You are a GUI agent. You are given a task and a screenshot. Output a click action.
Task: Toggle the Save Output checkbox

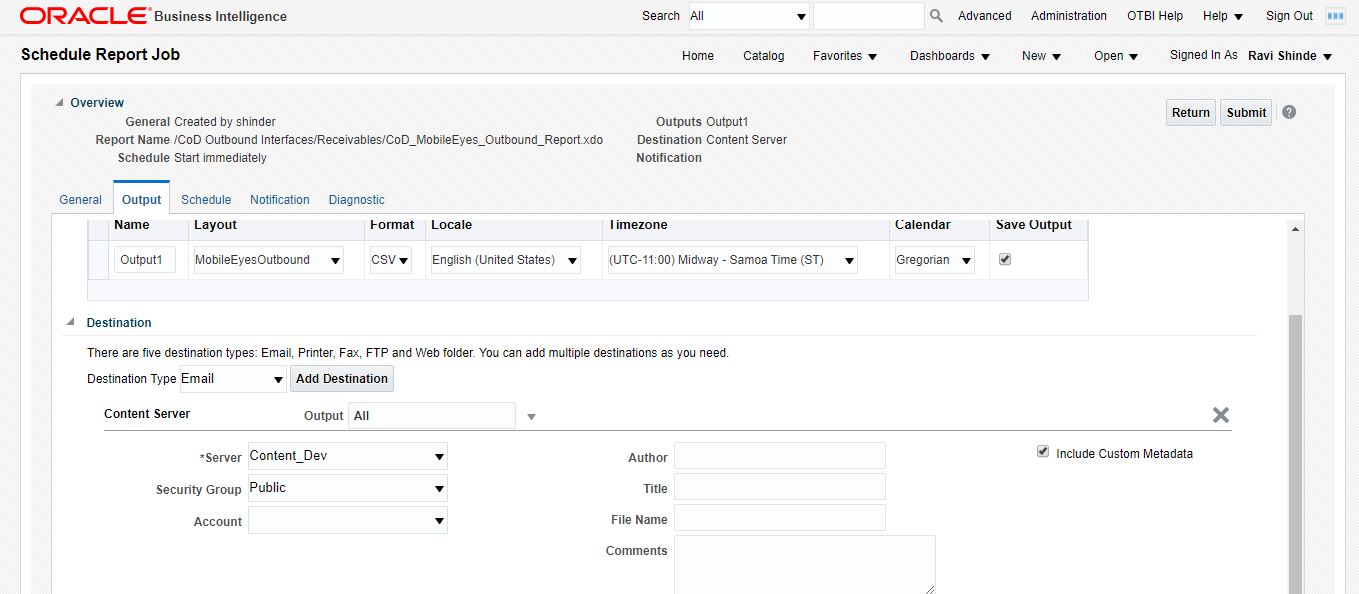pyautogui.click(x=1005, y=259)
